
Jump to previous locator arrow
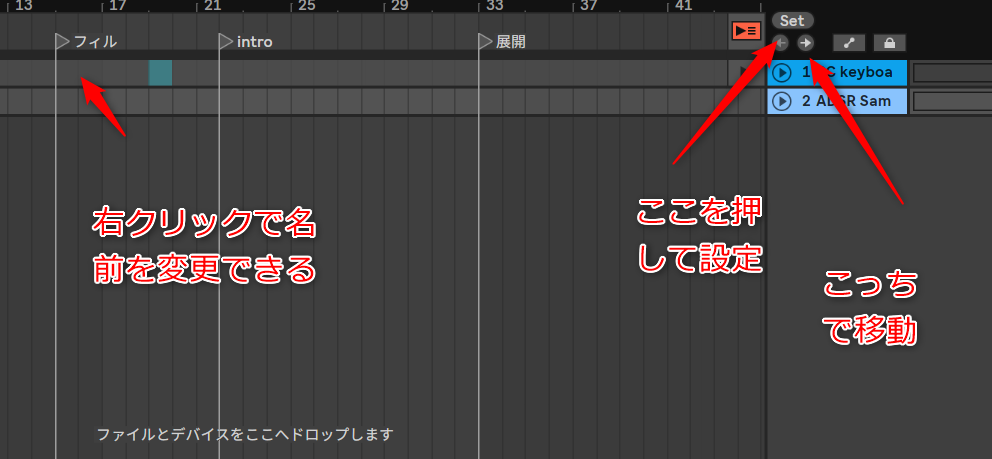click(781, 43)
